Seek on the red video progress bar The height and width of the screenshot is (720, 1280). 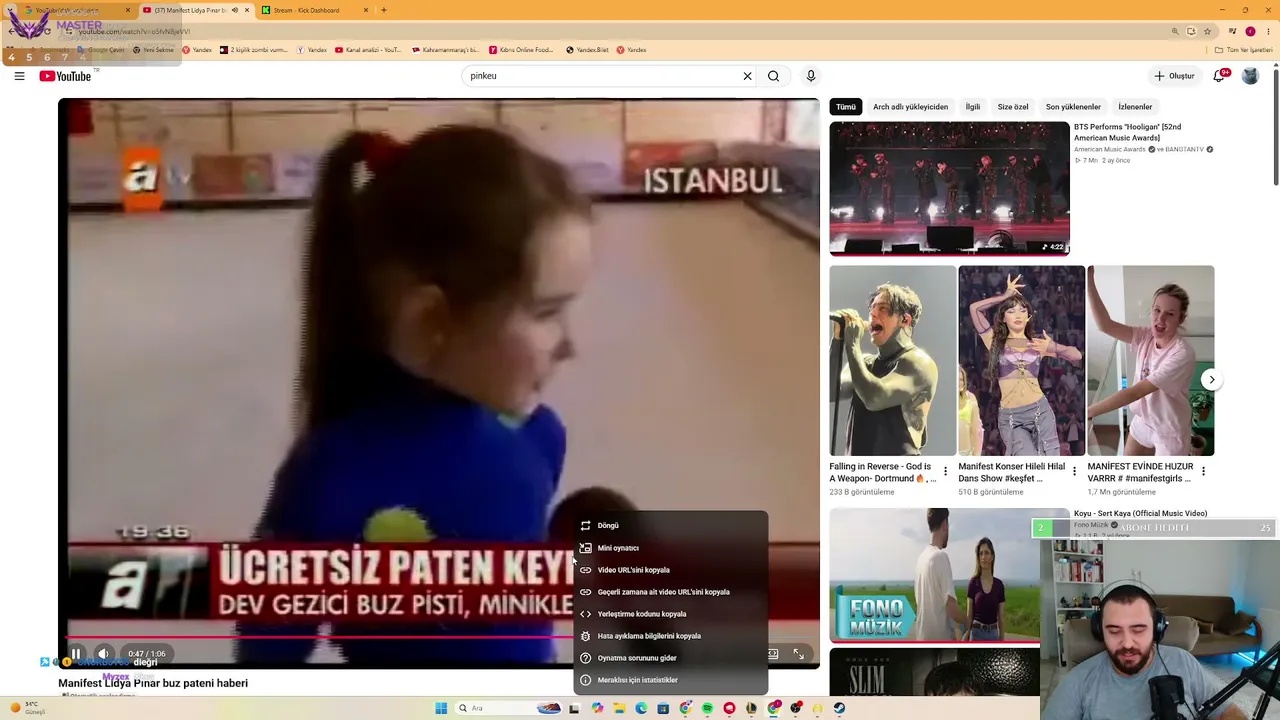coord(320,637)
